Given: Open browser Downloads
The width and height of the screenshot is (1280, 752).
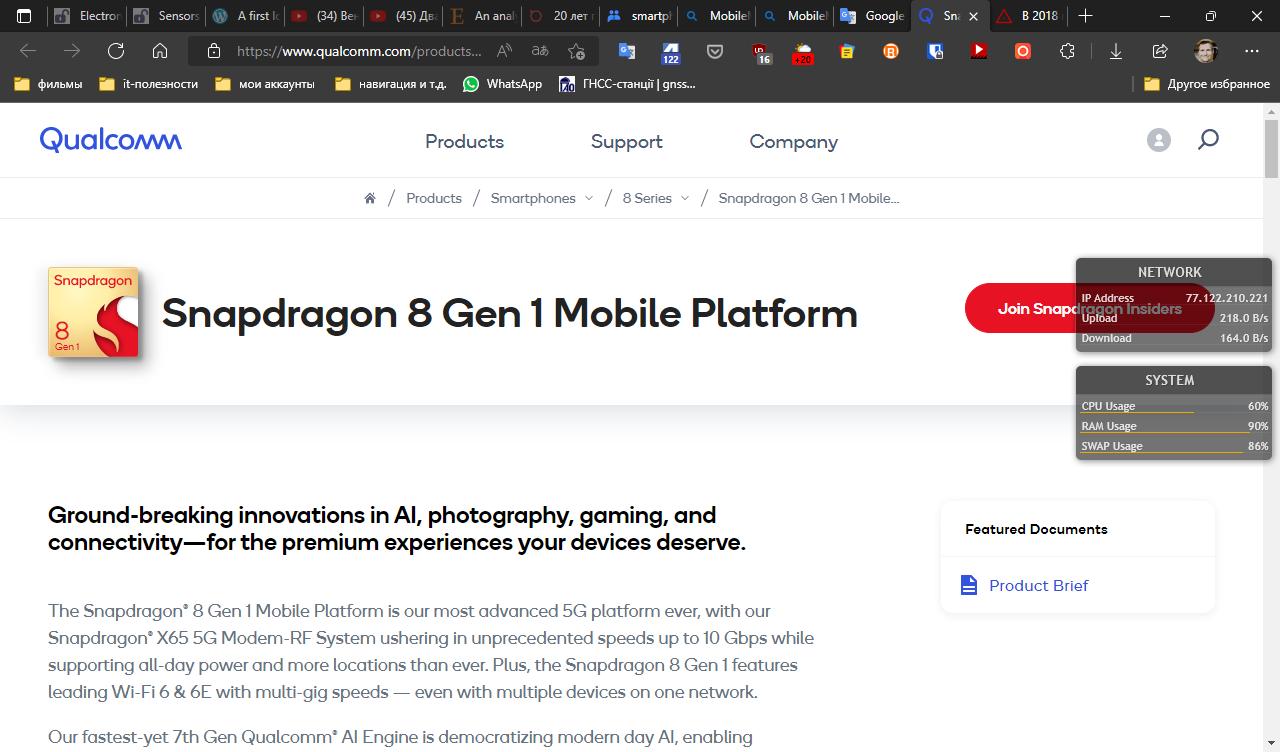Looking at the screenshot, I should 1115,51.
